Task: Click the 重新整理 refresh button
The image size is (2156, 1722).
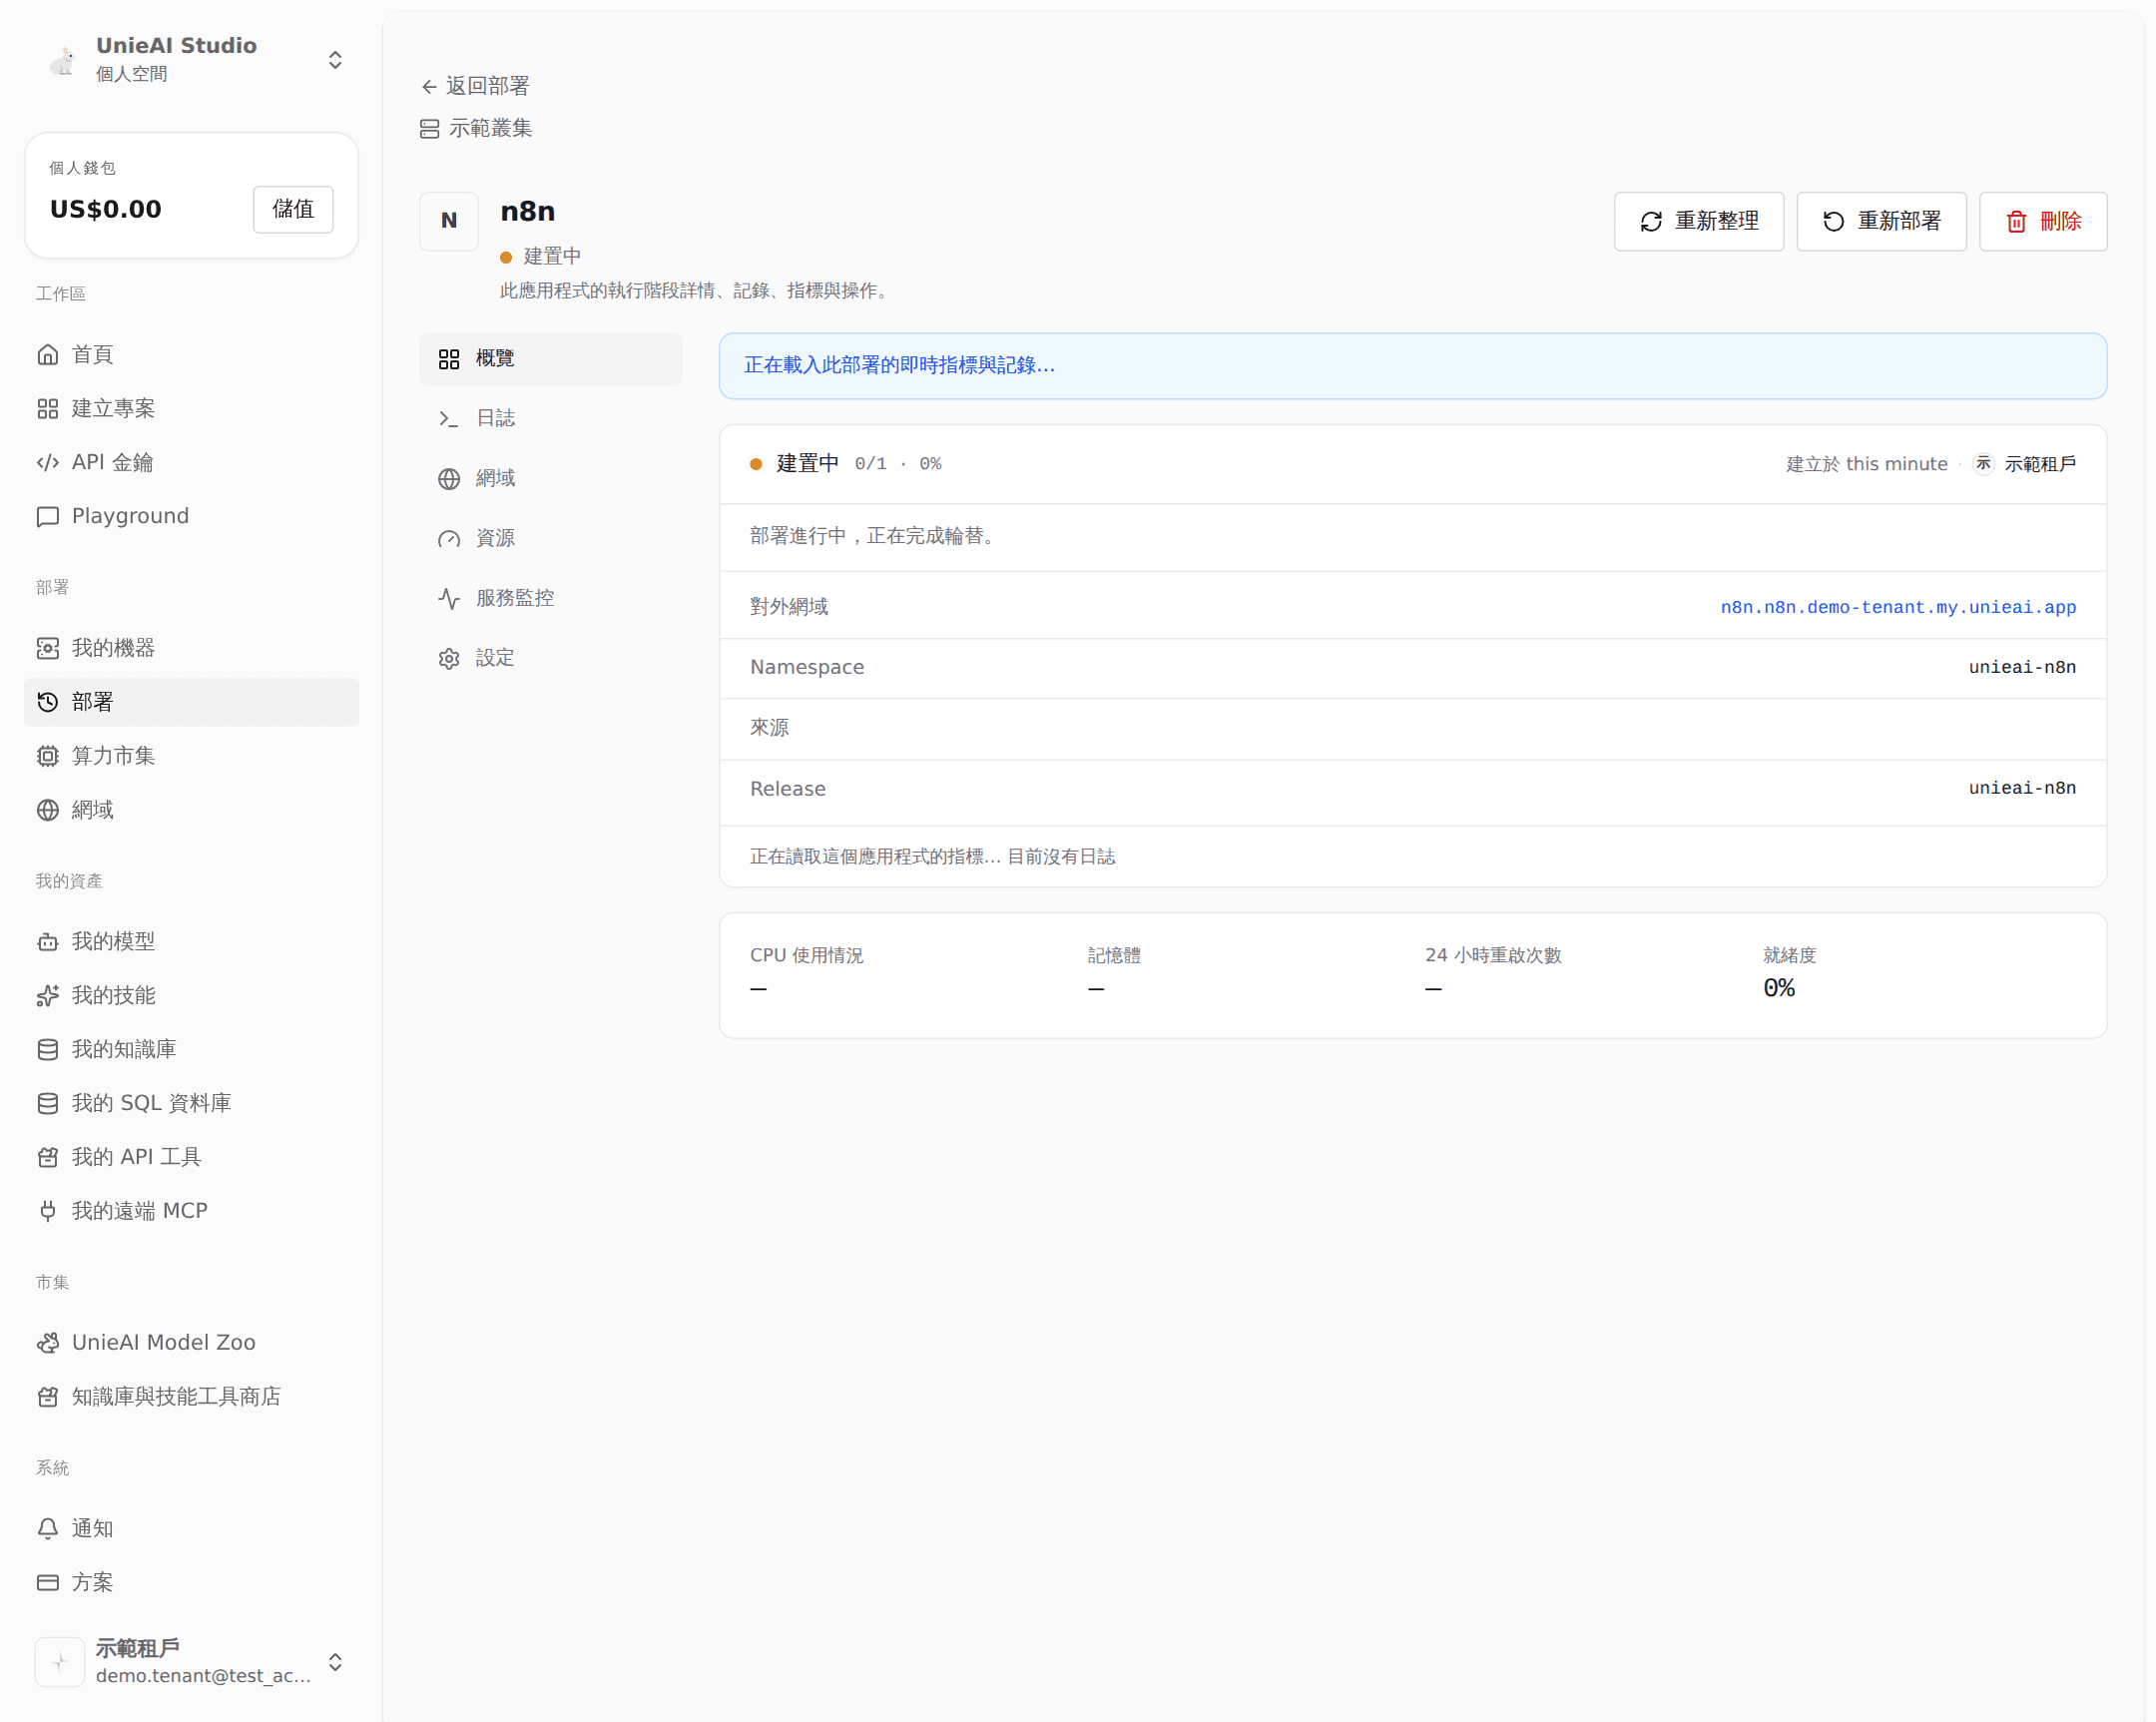Action: click(1698, 221)
